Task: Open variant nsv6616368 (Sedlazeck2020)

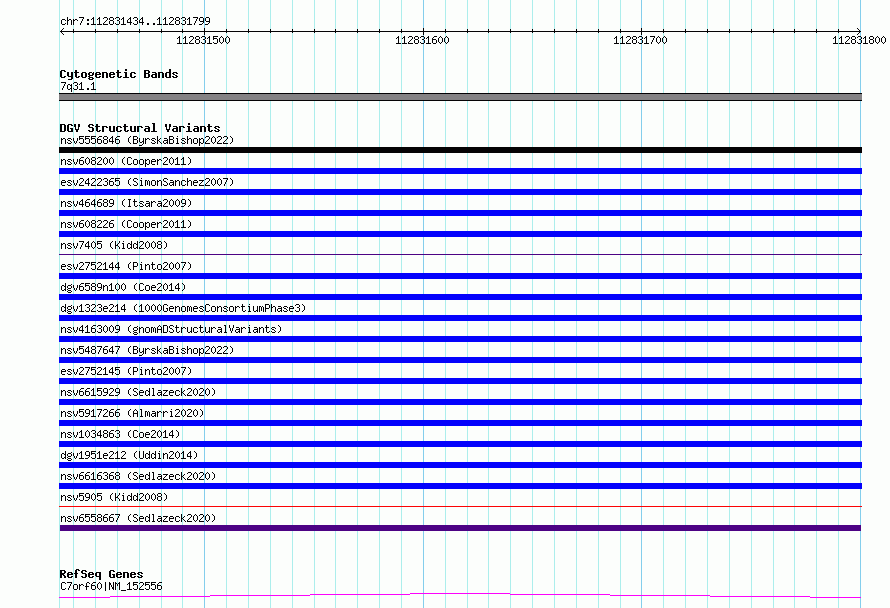Action: (x=138, y=476)
